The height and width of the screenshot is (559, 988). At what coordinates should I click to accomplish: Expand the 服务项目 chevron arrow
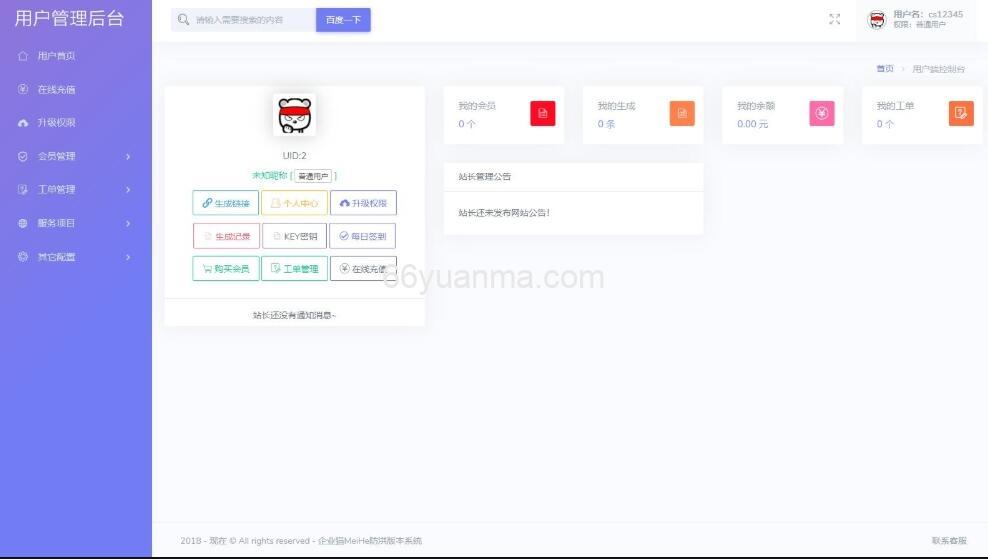click(x=128, y=223)
